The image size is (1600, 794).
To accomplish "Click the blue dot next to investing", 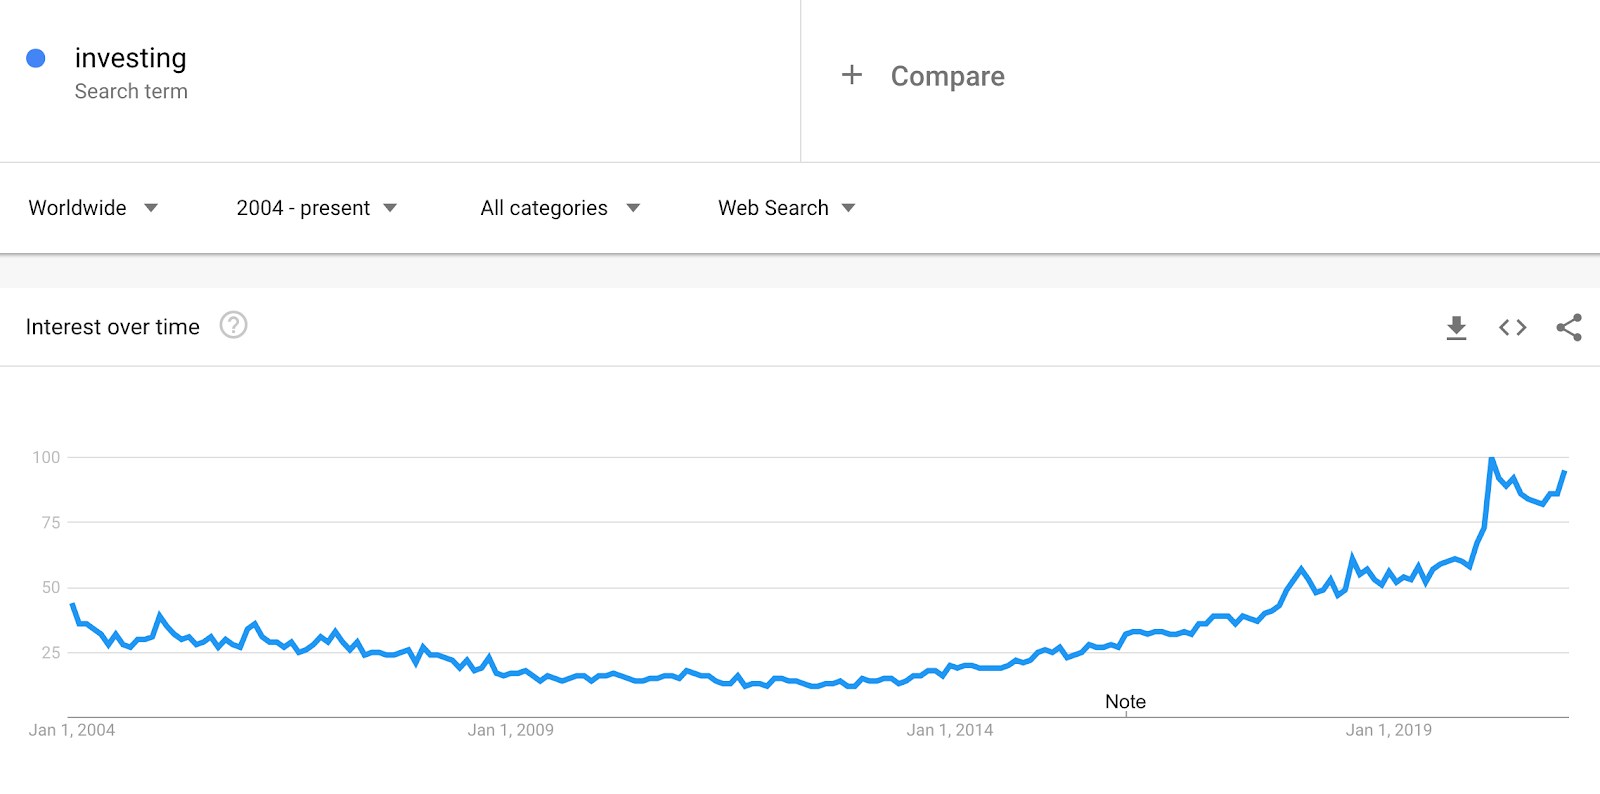I will click(x=36, y=58).
